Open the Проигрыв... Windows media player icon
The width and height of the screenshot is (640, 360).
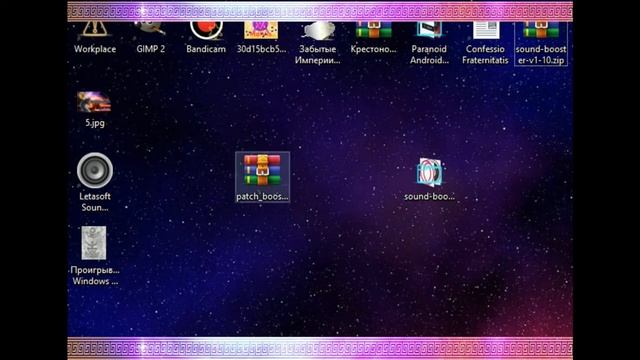(94, 243)
